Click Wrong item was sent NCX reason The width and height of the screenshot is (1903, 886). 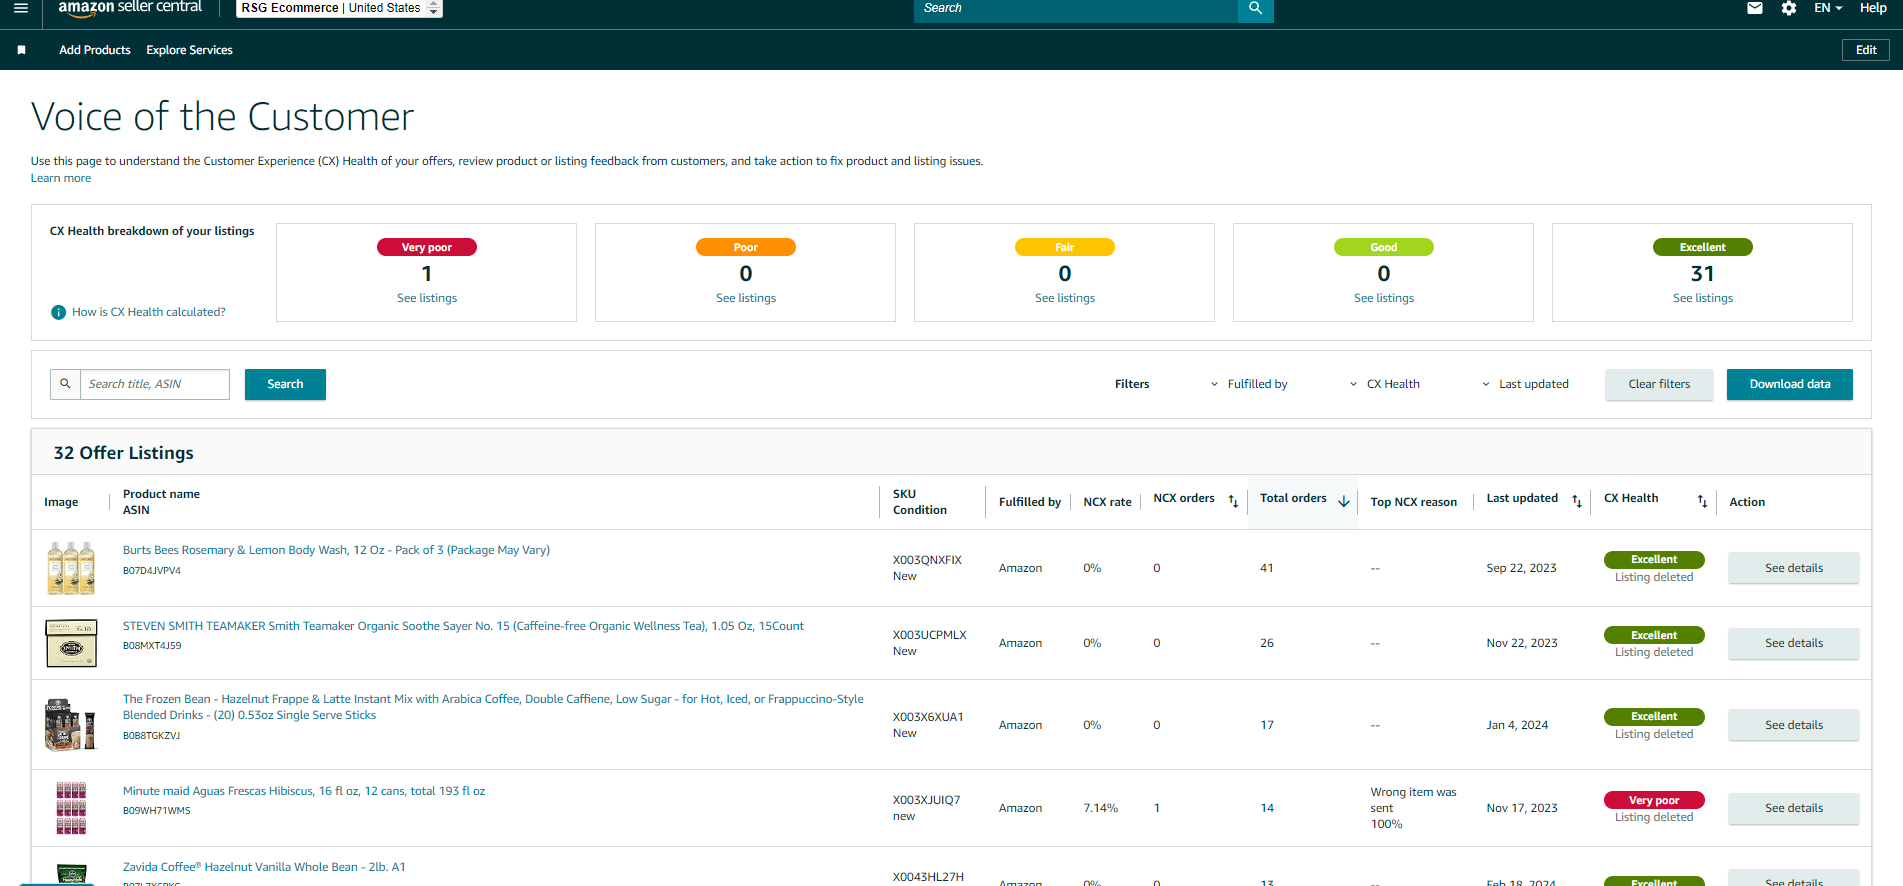tap(1414, 800)
